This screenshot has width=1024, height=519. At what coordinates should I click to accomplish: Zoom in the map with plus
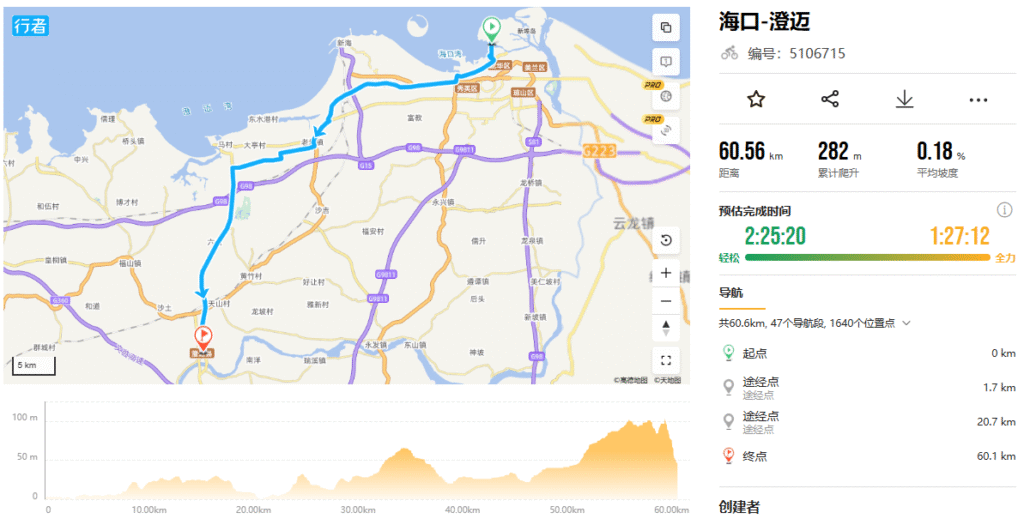pyautogui.click(x=665, y=273)
